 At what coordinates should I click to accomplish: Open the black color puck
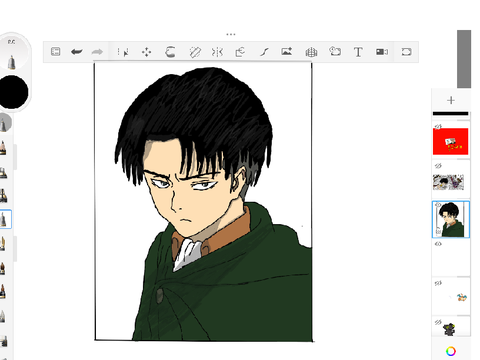(x=13, y=92)
